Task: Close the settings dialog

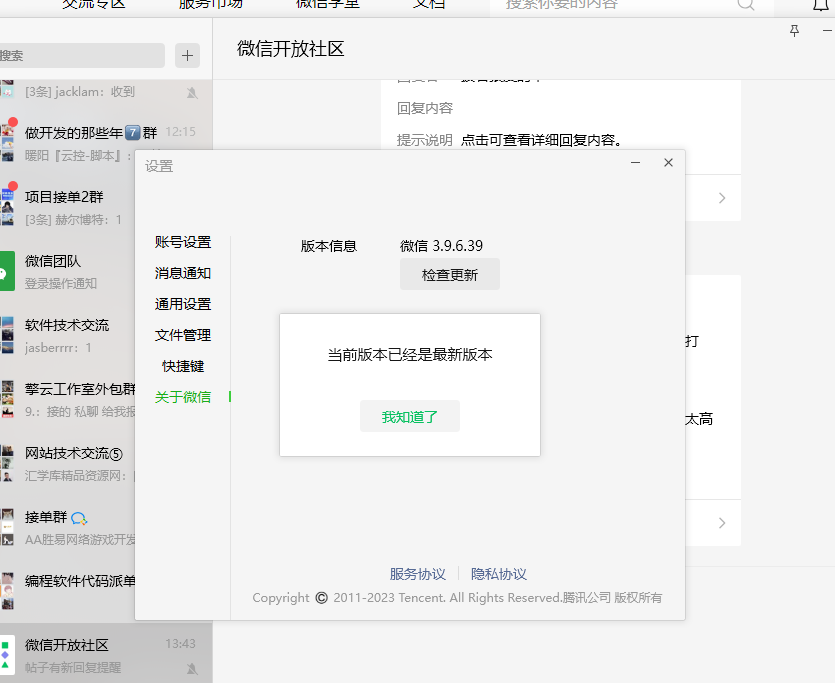Action: (668, 162)
